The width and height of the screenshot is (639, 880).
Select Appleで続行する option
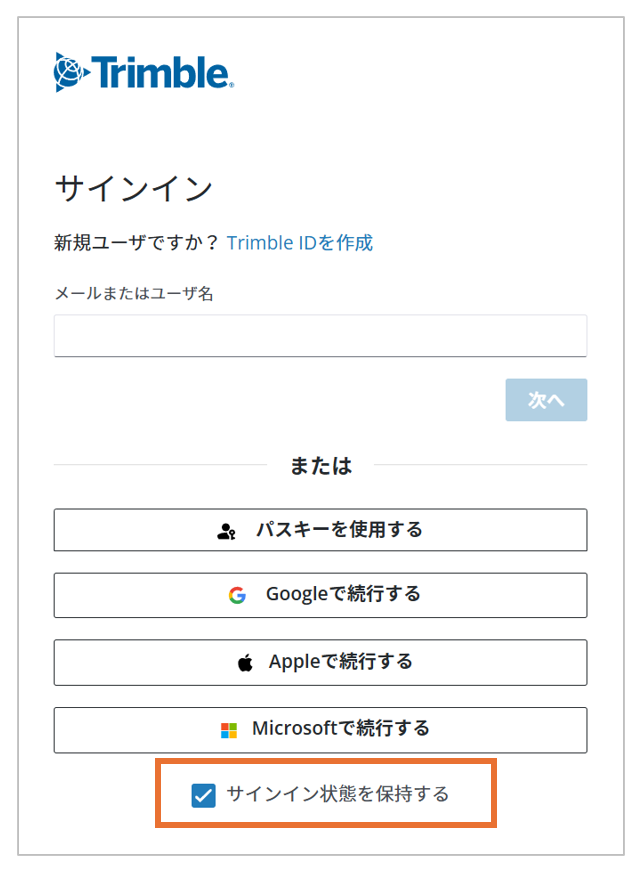tap(320, 662)
